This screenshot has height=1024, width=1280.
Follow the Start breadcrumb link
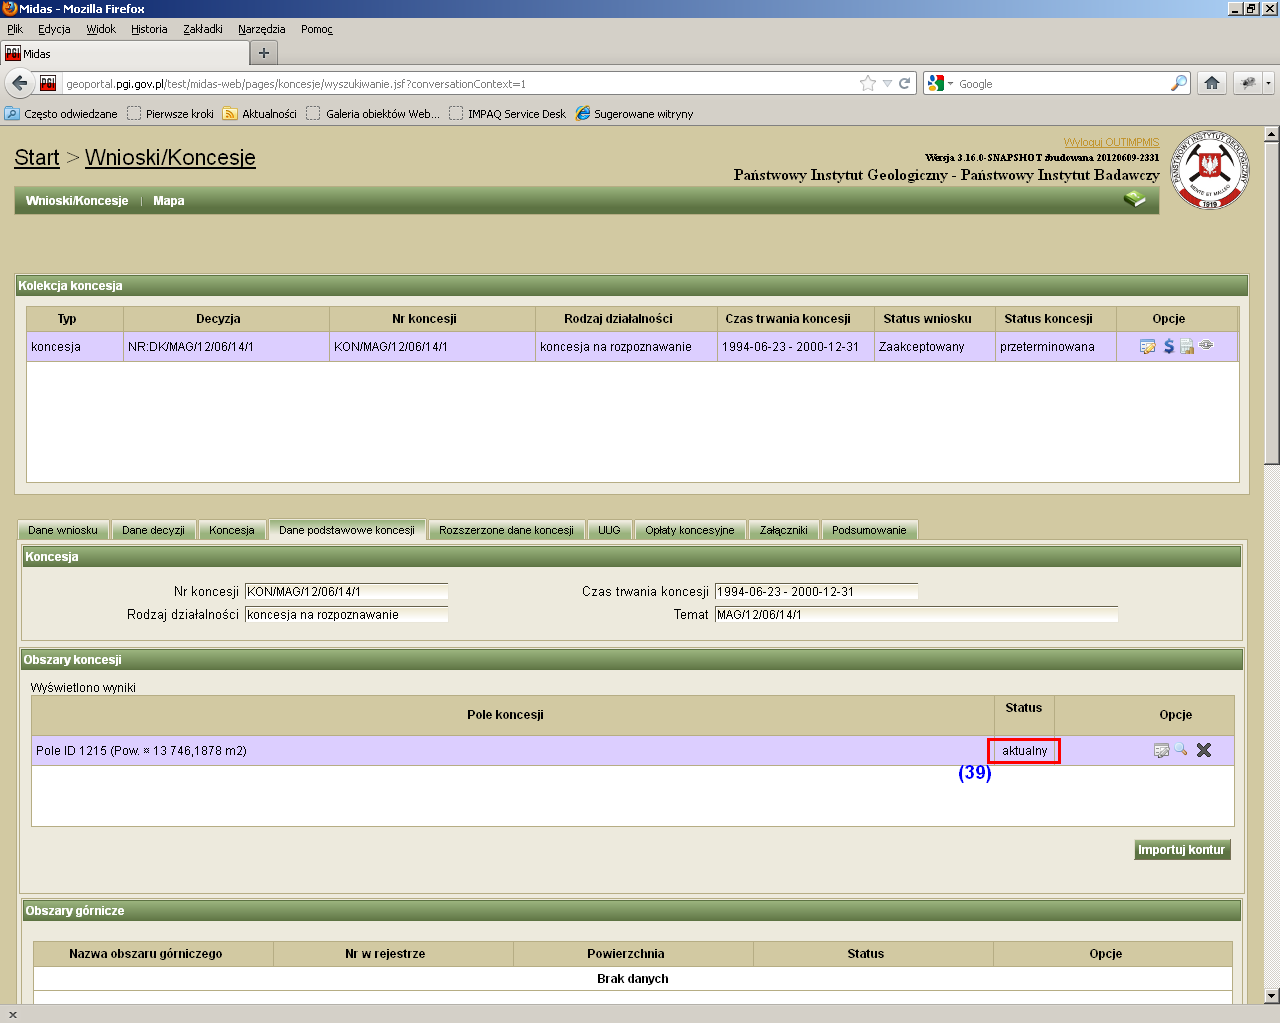coord(37,157)
